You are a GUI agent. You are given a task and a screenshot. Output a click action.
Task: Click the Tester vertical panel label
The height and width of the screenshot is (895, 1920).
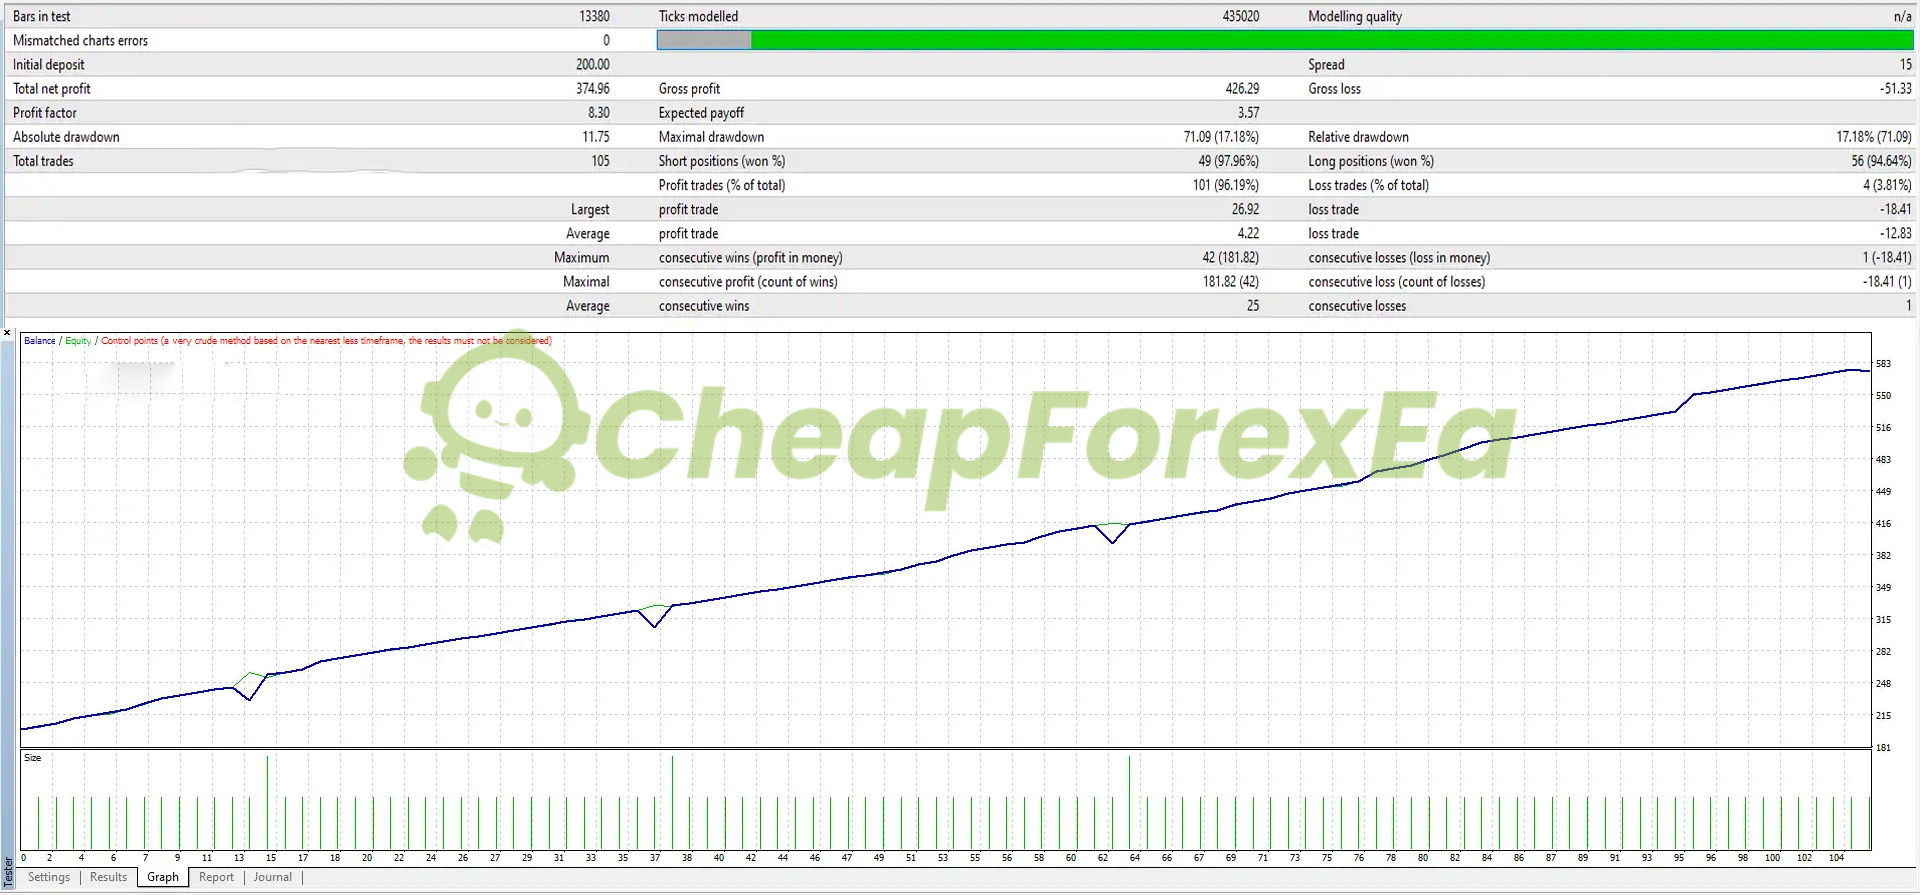point(8,872)
